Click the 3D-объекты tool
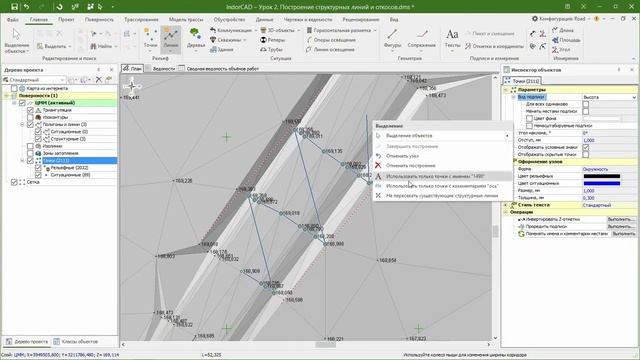 click(280, 30)
